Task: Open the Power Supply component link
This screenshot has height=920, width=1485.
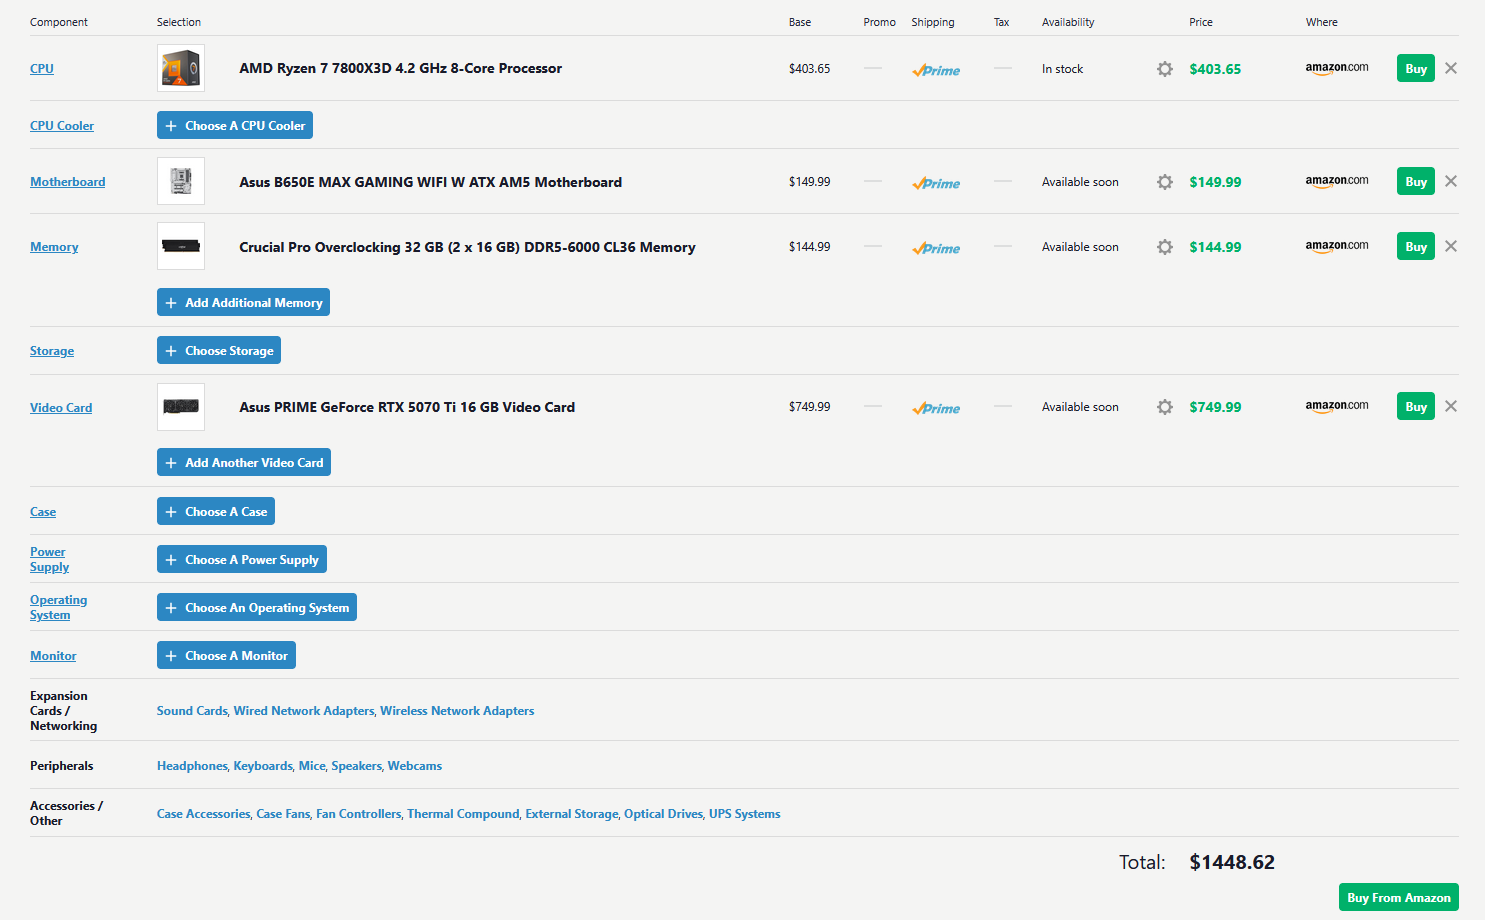Action: tap(49, 559)
